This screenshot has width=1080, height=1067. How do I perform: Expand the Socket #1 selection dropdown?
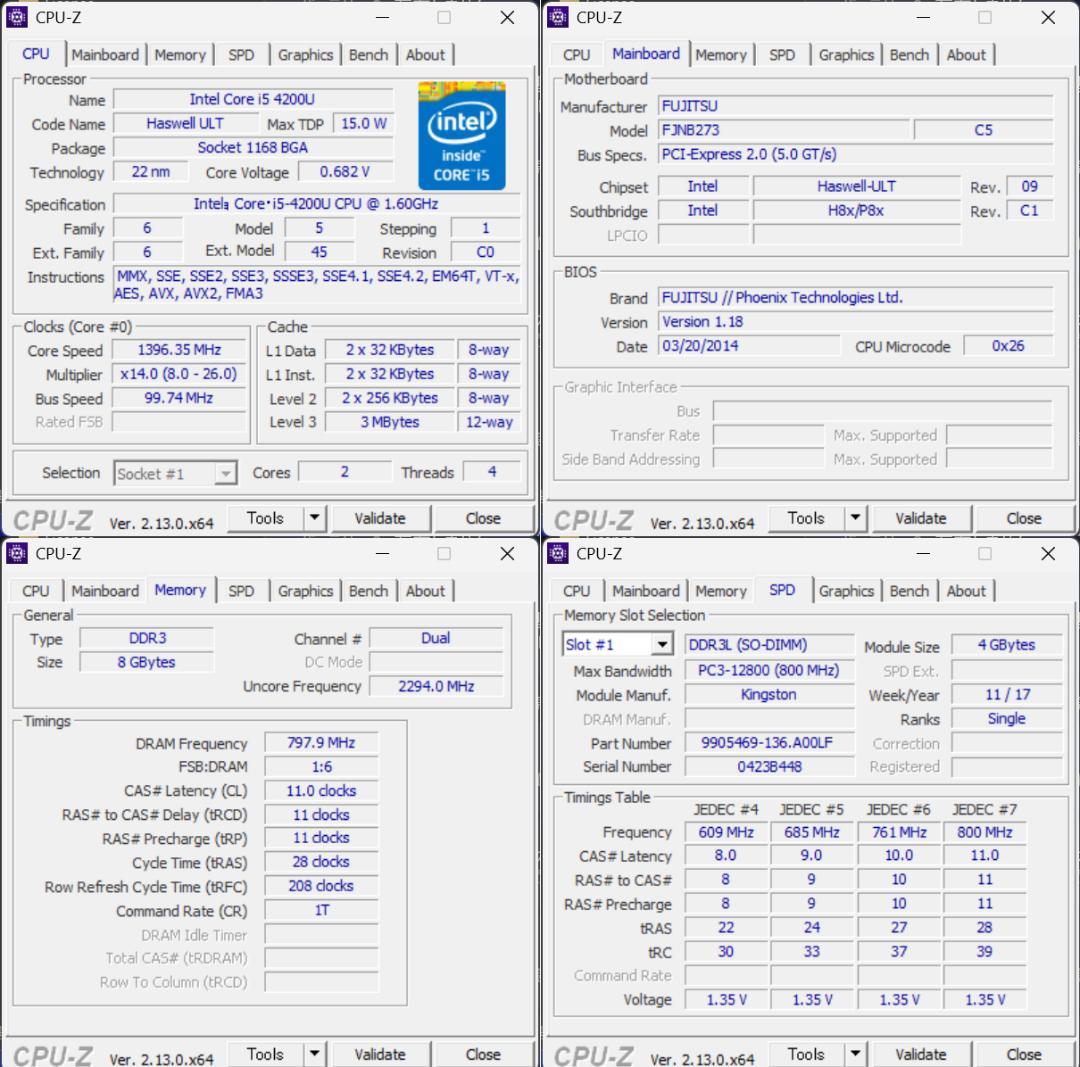click(x=225, y=473)
